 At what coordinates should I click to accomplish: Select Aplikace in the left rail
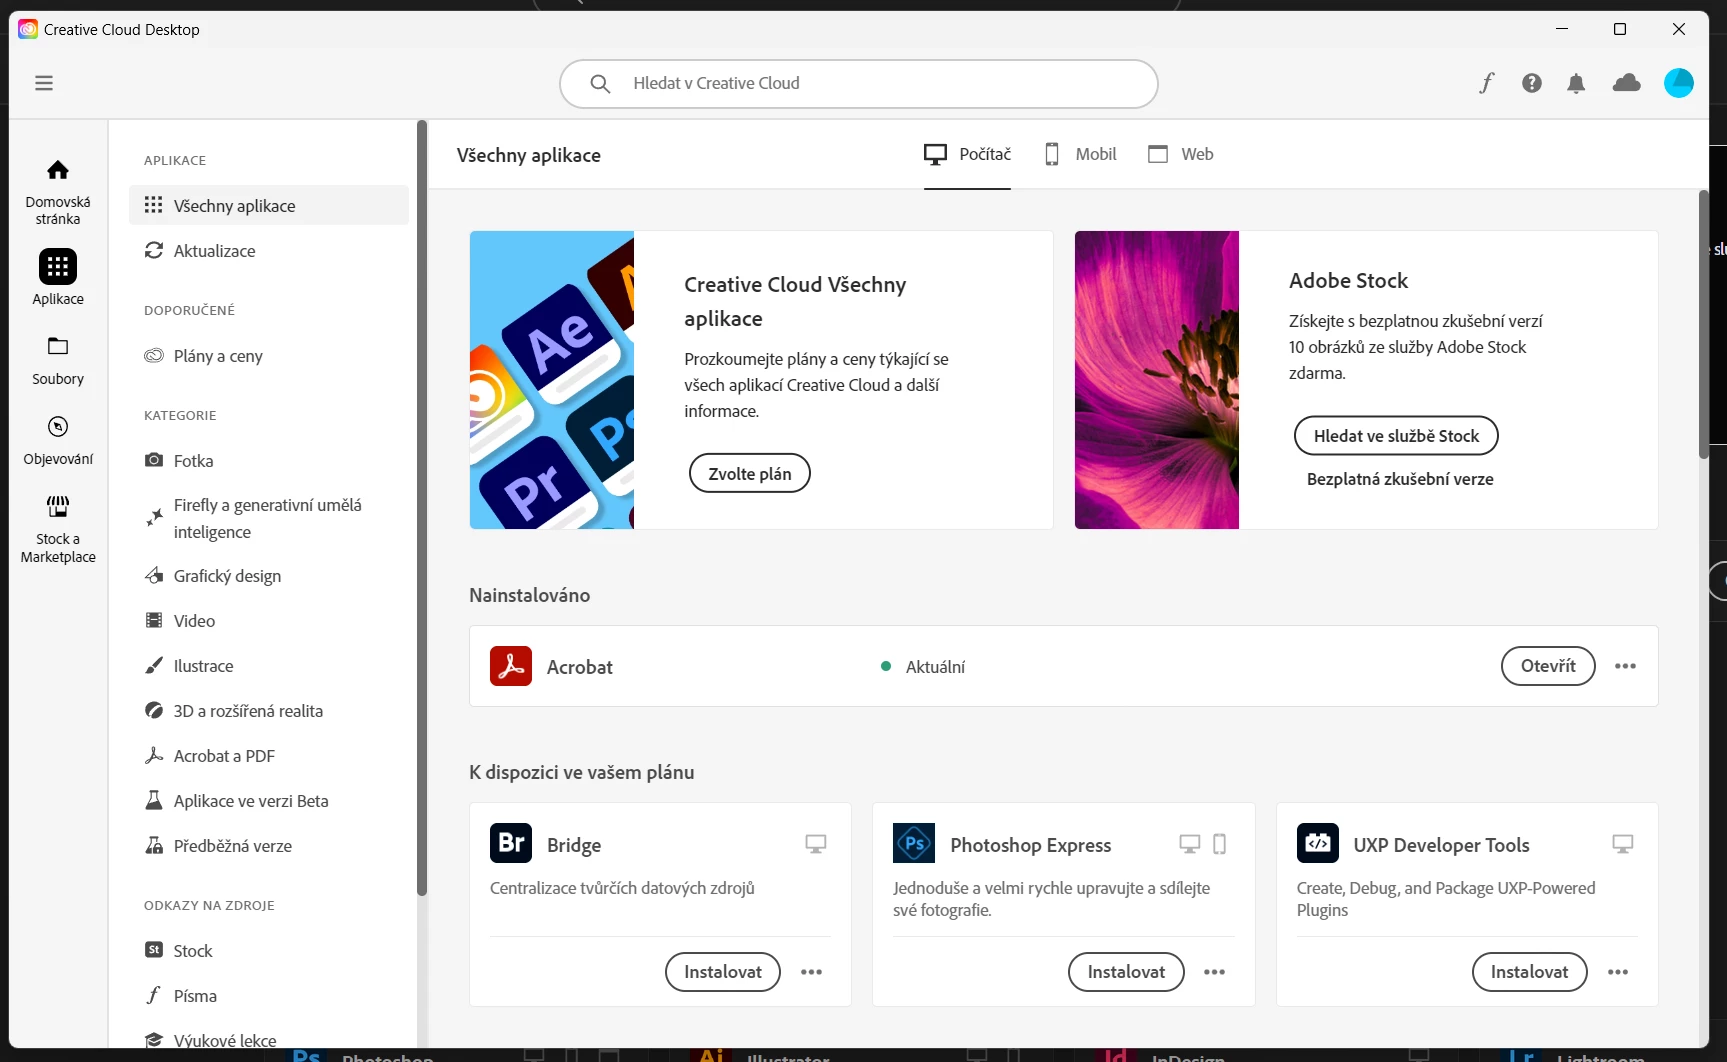click(58, 277)
